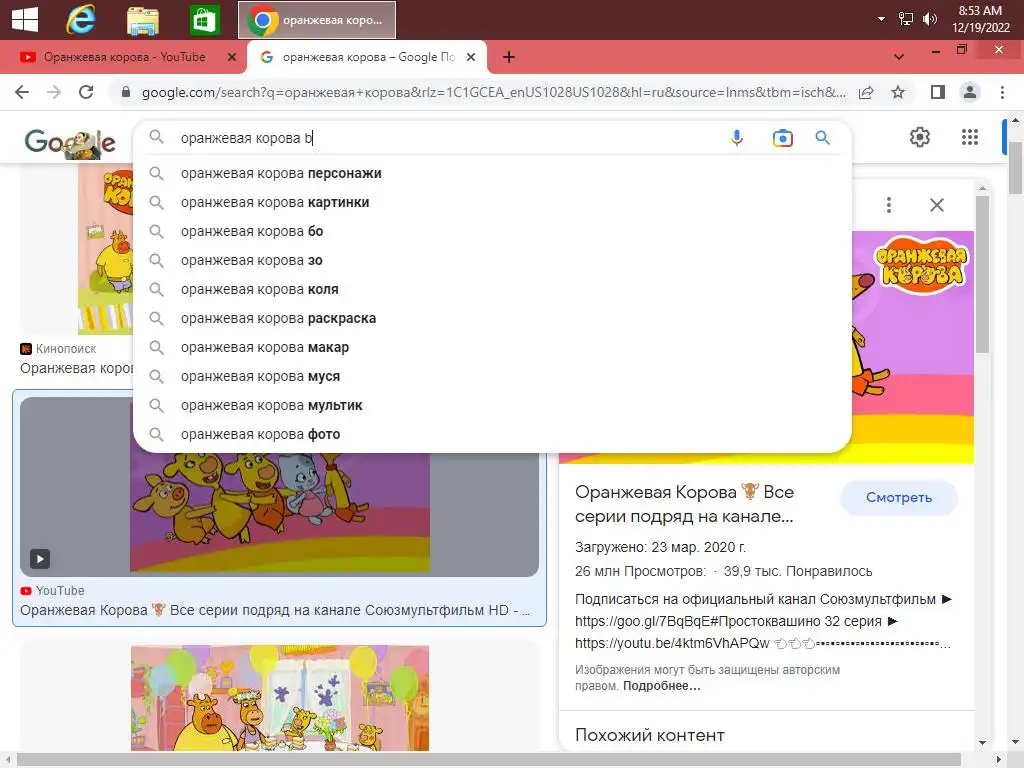Image resolution: width=1024 pixels, height=768 pixels.
Task: Choose suggestion оранжевая корова бо
Action: (x=492, y=231)
